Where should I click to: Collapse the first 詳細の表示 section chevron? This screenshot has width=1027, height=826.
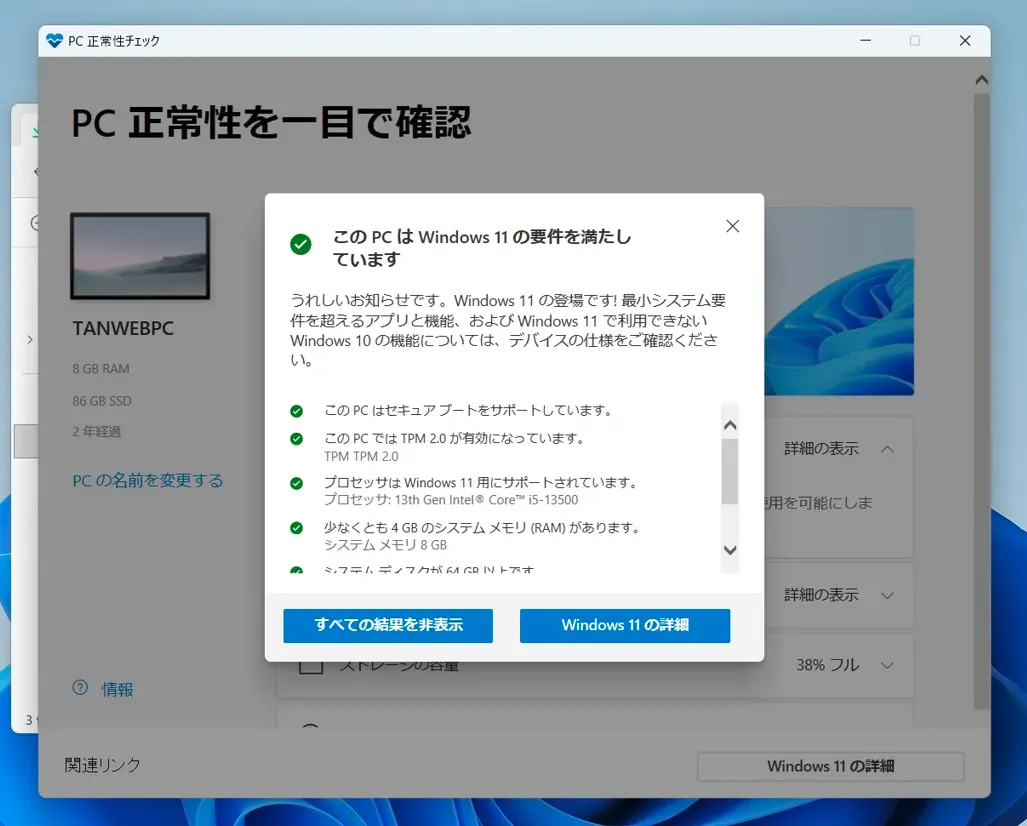tap(887, 449)
